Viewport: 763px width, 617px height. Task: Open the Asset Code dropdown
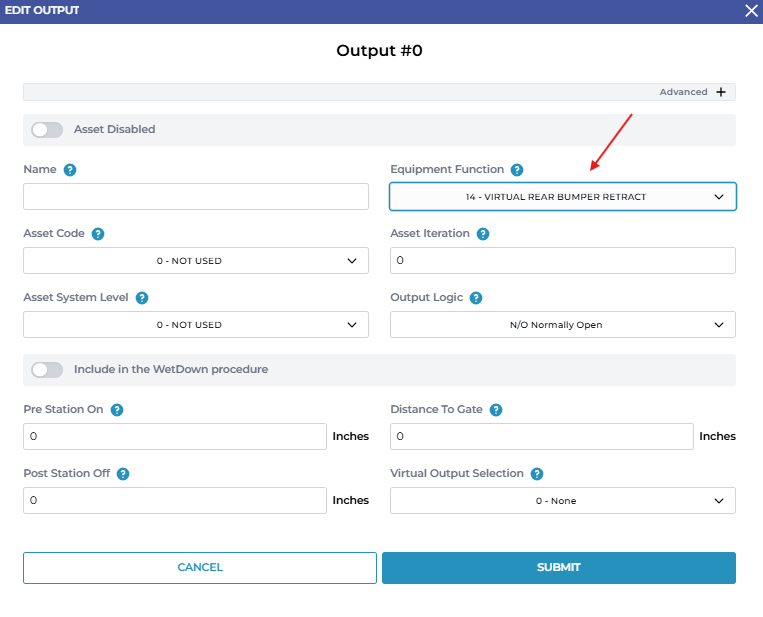coord(196,261)
